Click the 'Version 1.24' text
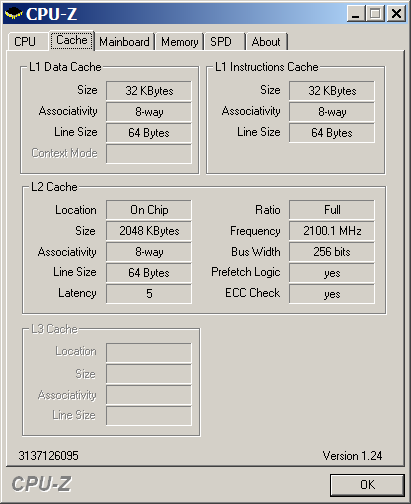This screenshot has width=411, height=504. 352,455
